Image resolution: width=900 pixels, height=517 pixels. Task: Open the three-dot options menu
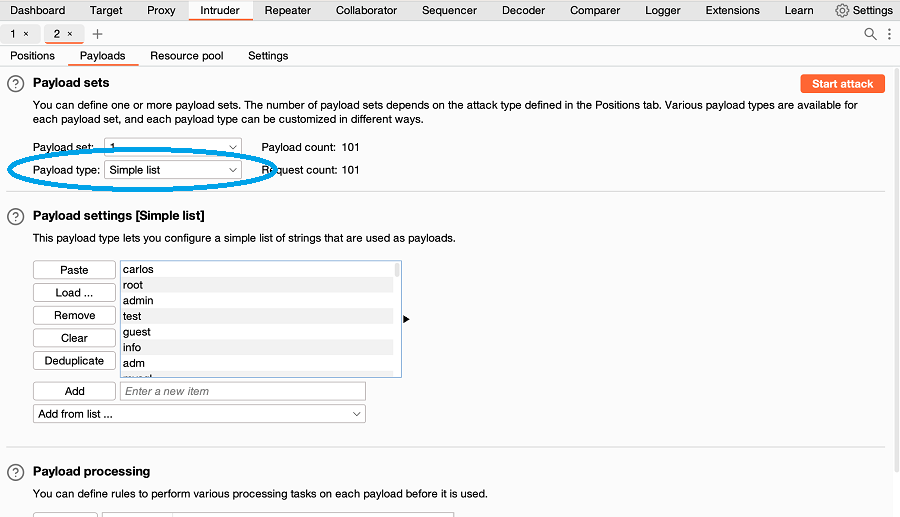[889, 34]
